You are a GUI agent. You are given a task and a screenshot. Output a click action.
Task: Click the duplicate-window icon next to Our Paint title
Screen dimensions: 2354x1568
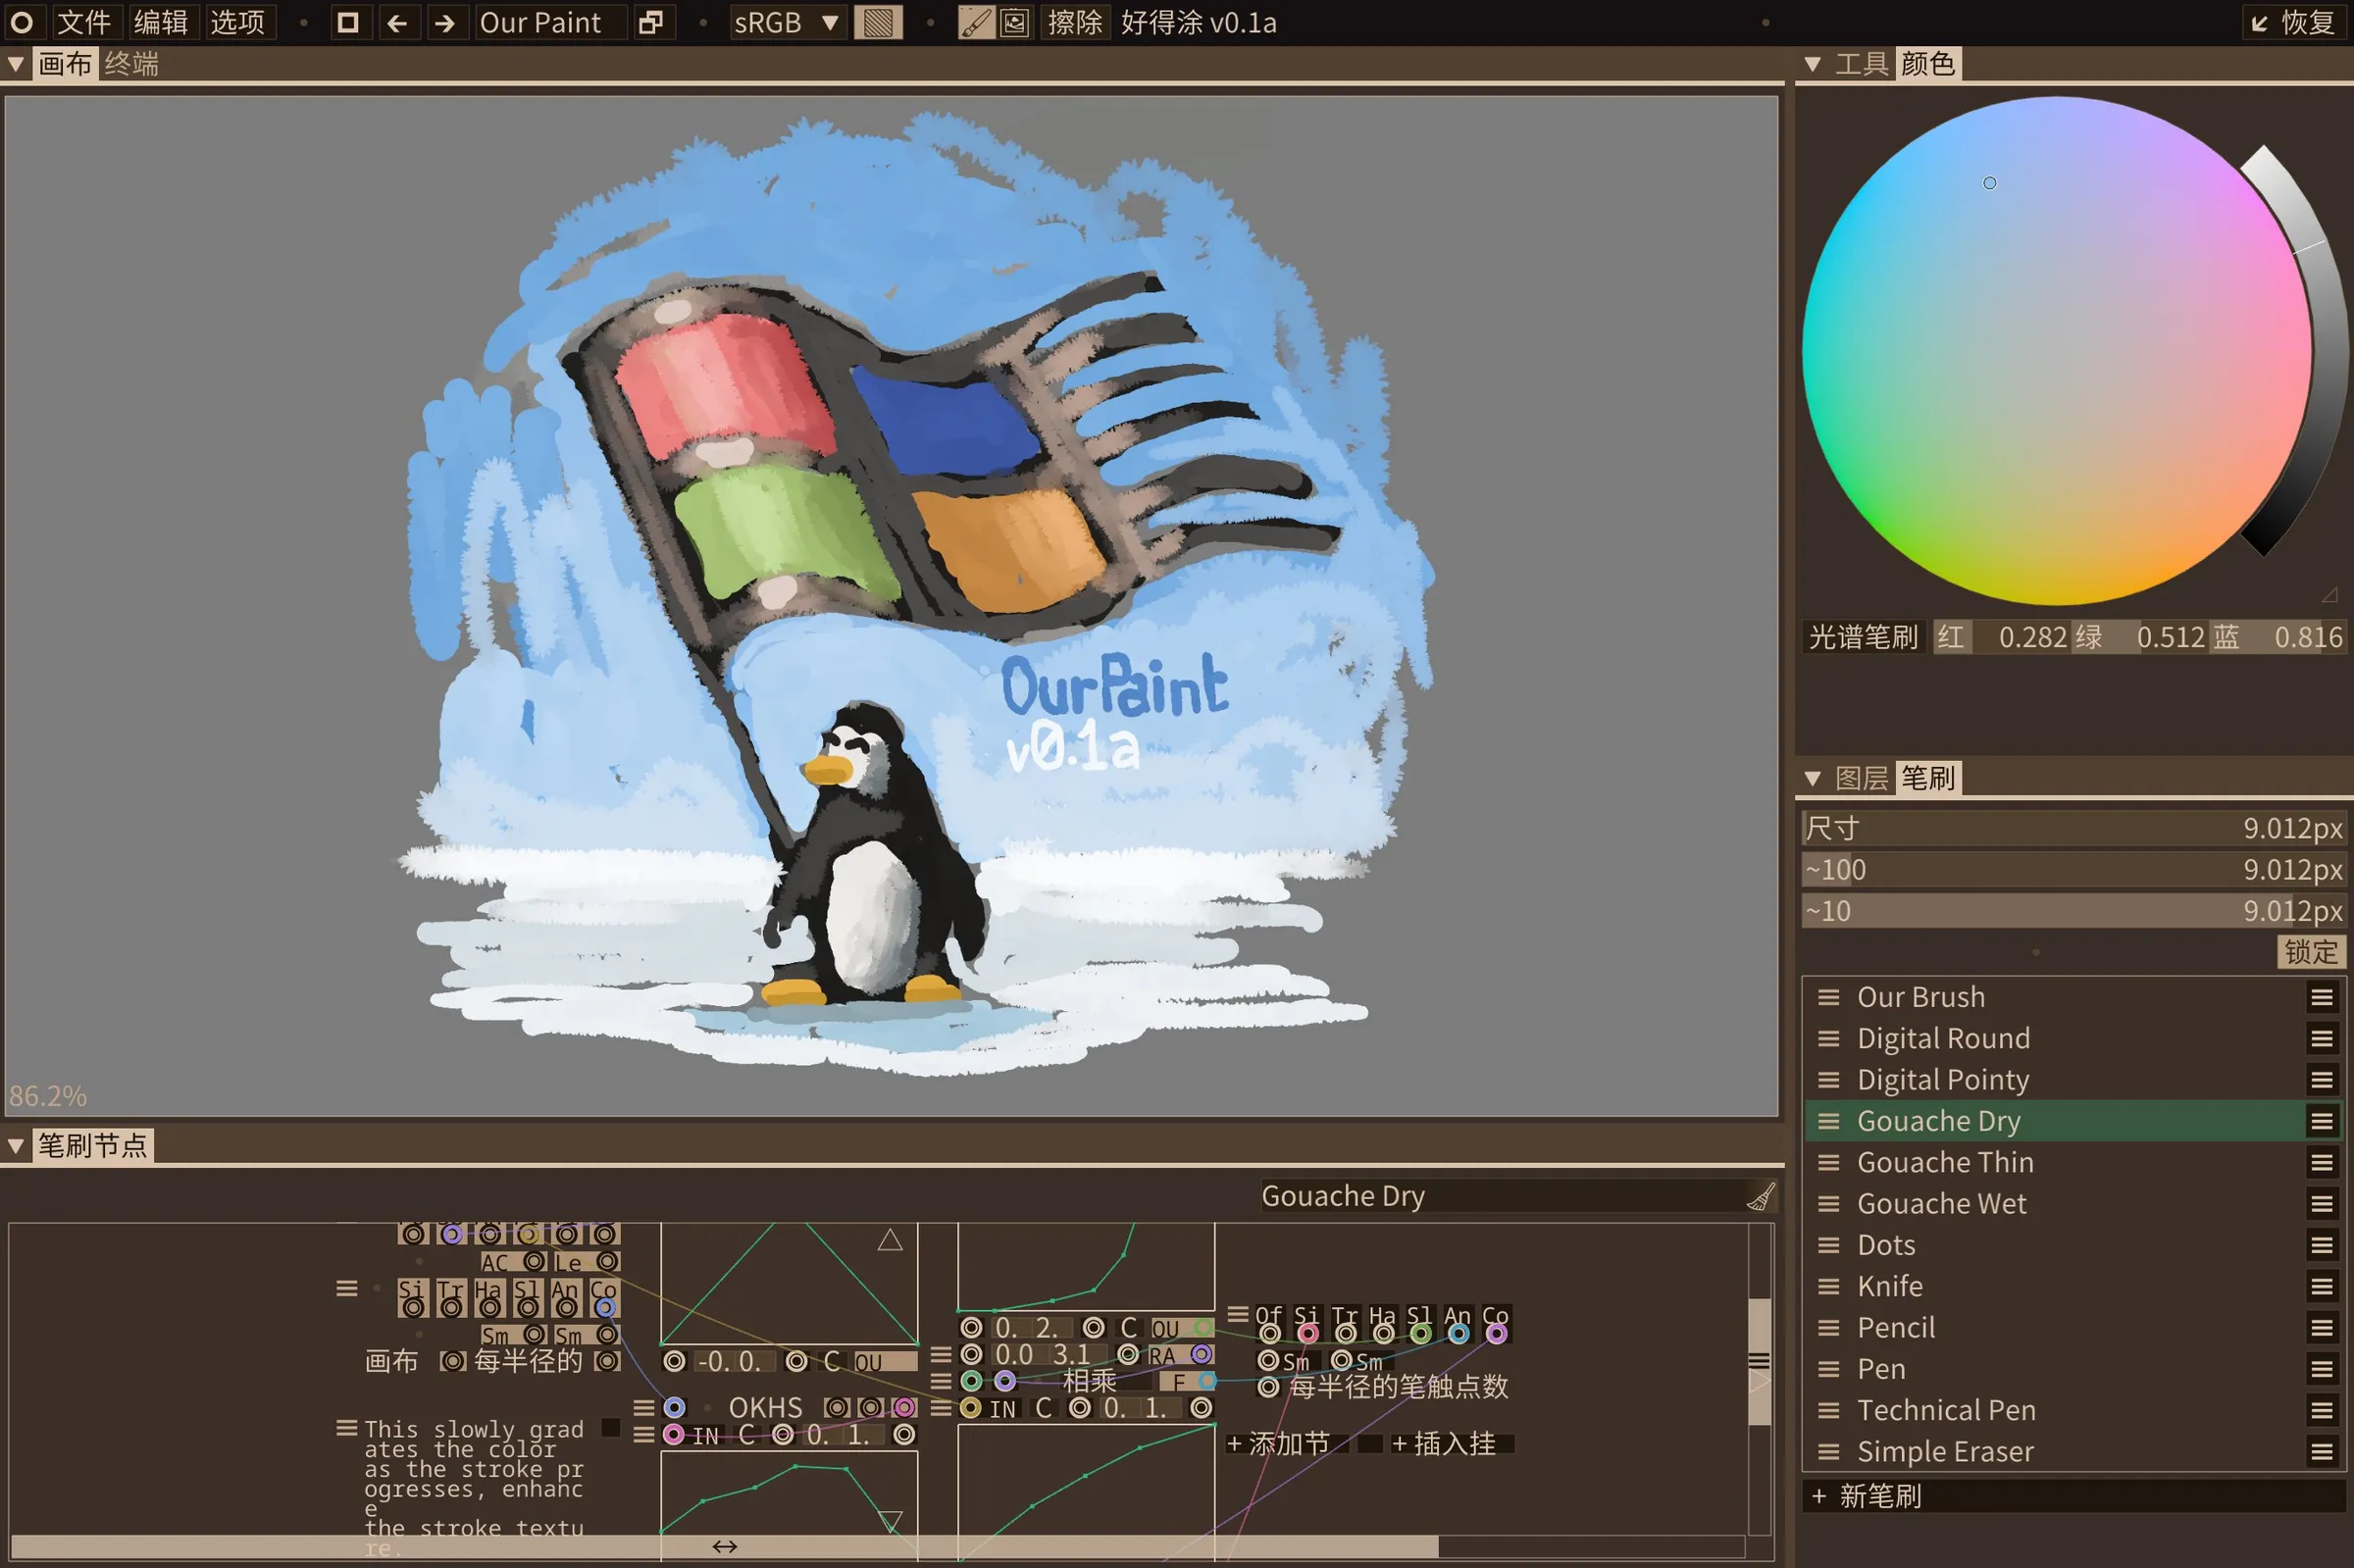tap(653, 22)
